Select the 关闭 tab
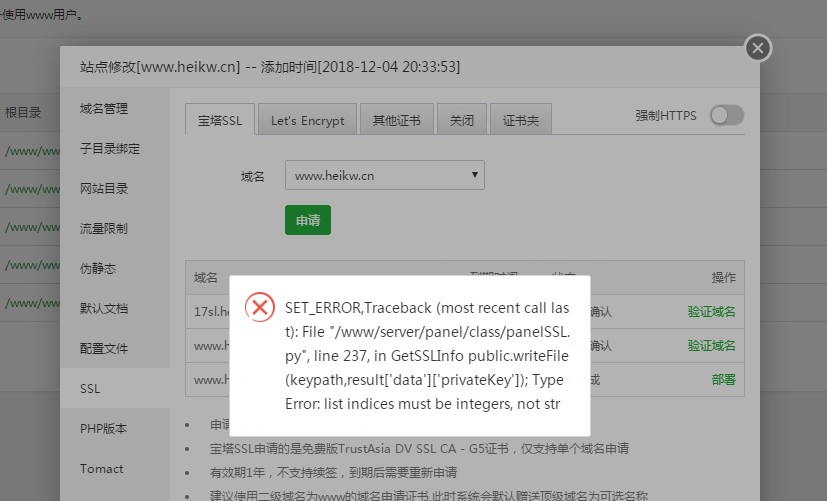The image size is (827, 501). [461, 120]
